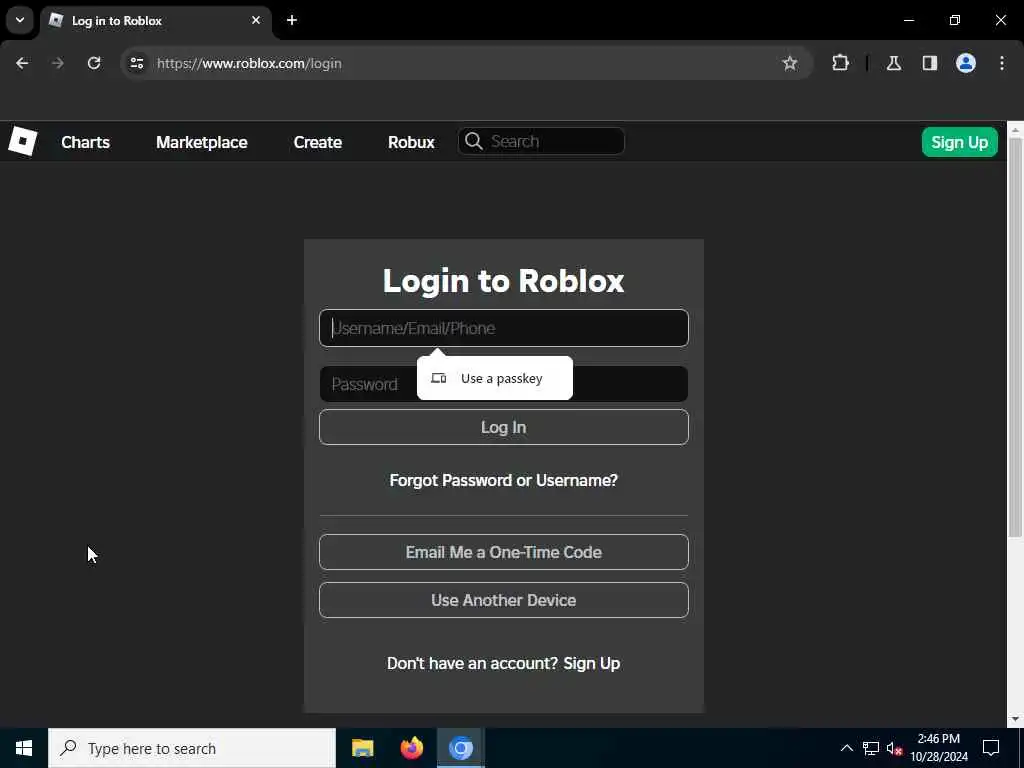The width and height of the screenshot is (1024, 768).
Task: Open Firefox from the taskbar
Action: [411, 748]
